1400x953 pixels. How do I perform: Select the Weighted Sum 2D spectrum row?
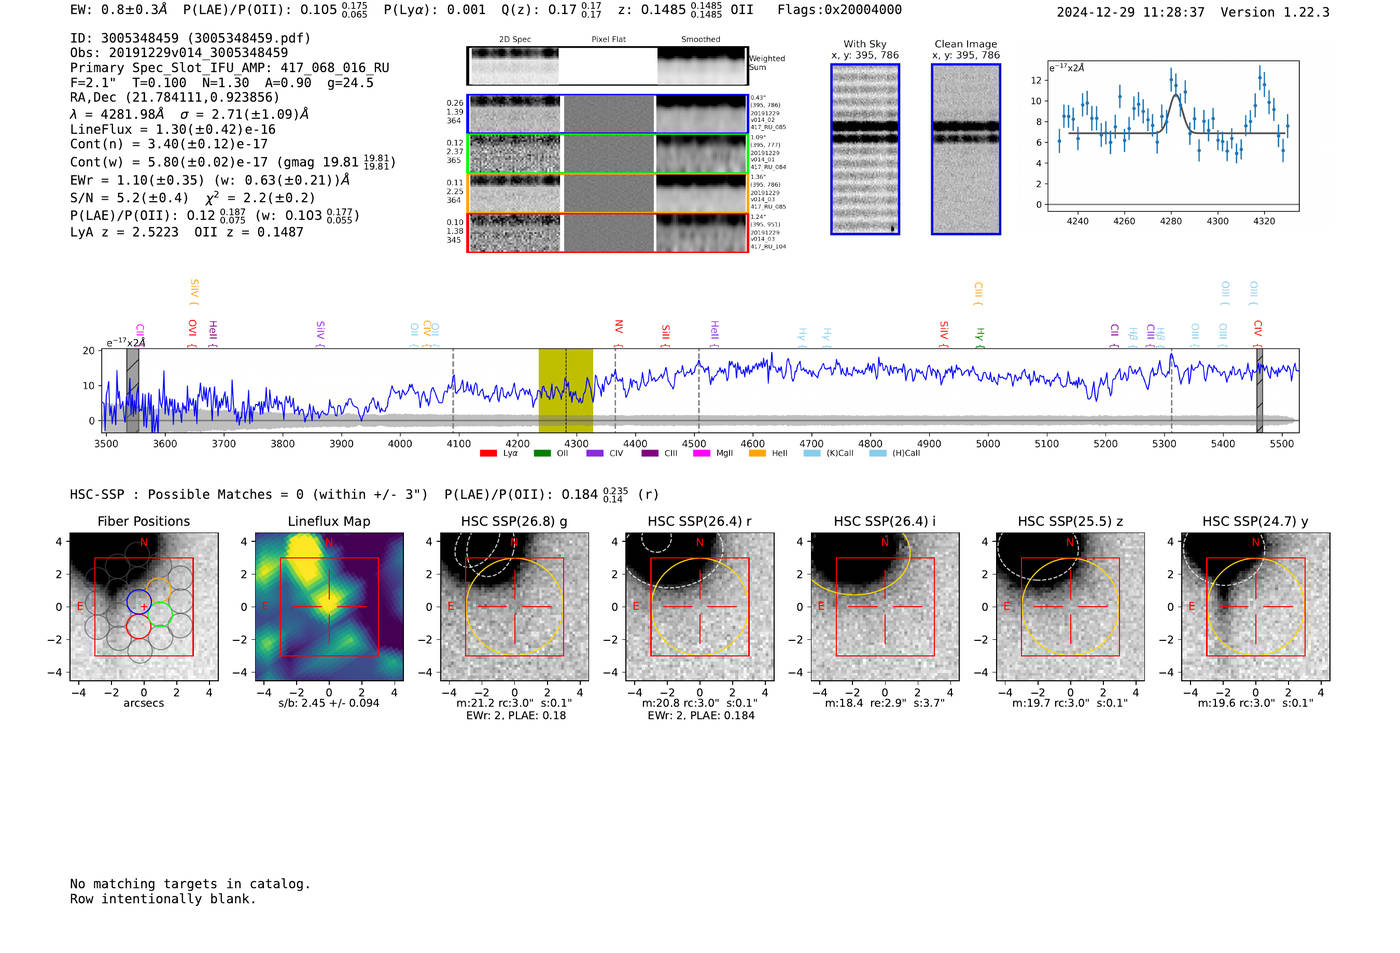[x=607, y=66]
